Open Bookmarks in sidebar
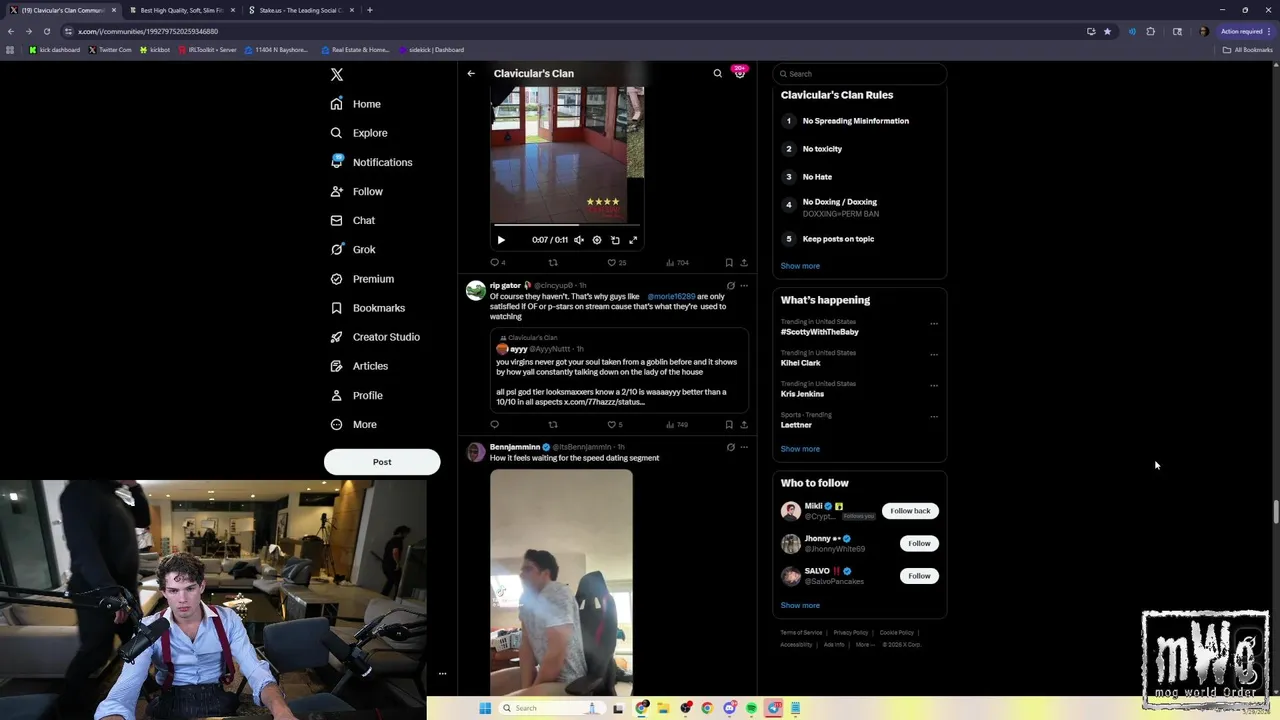 tap(367, 308)
